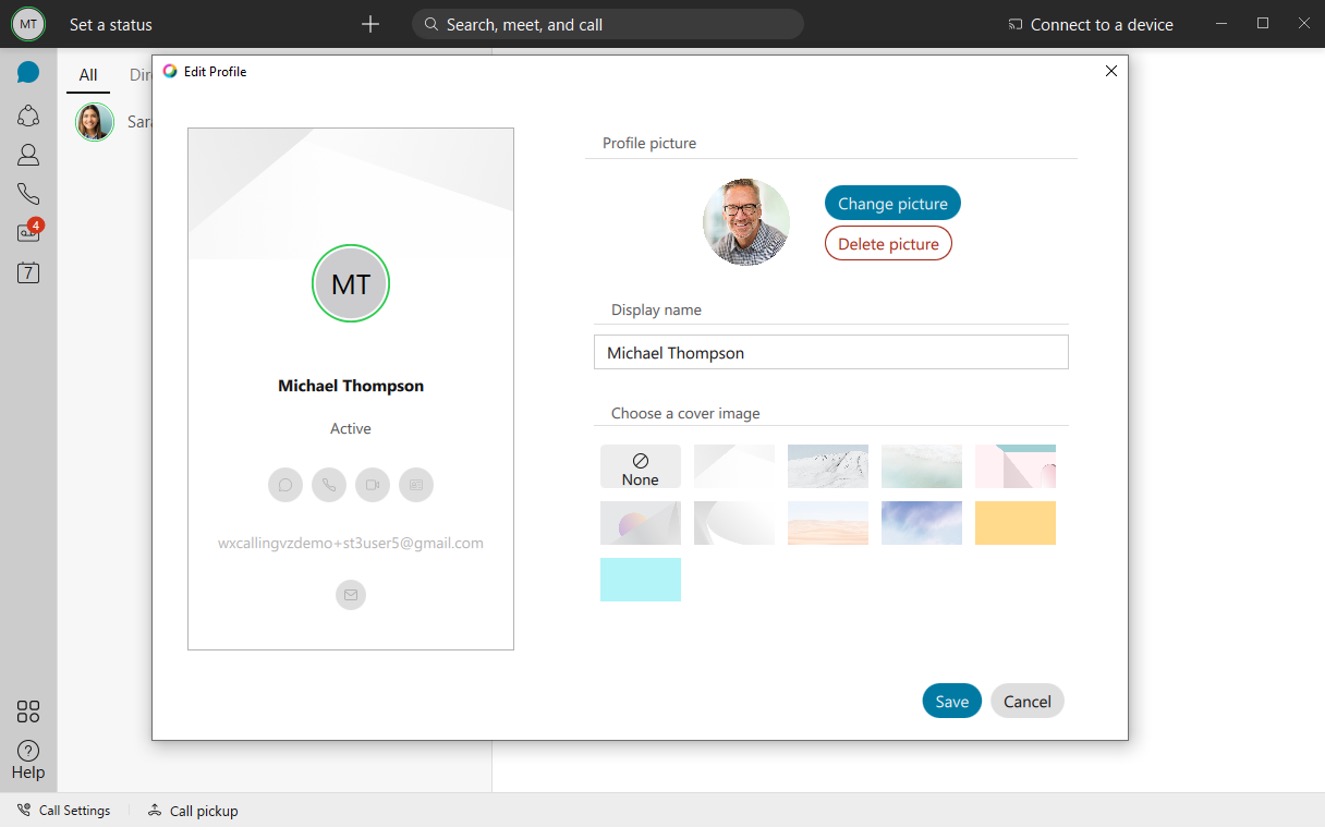The width and height of the screenshot is (1325, 830).
Task: Open Sarah's conversation avatar
Action: [x=93, y=121]
